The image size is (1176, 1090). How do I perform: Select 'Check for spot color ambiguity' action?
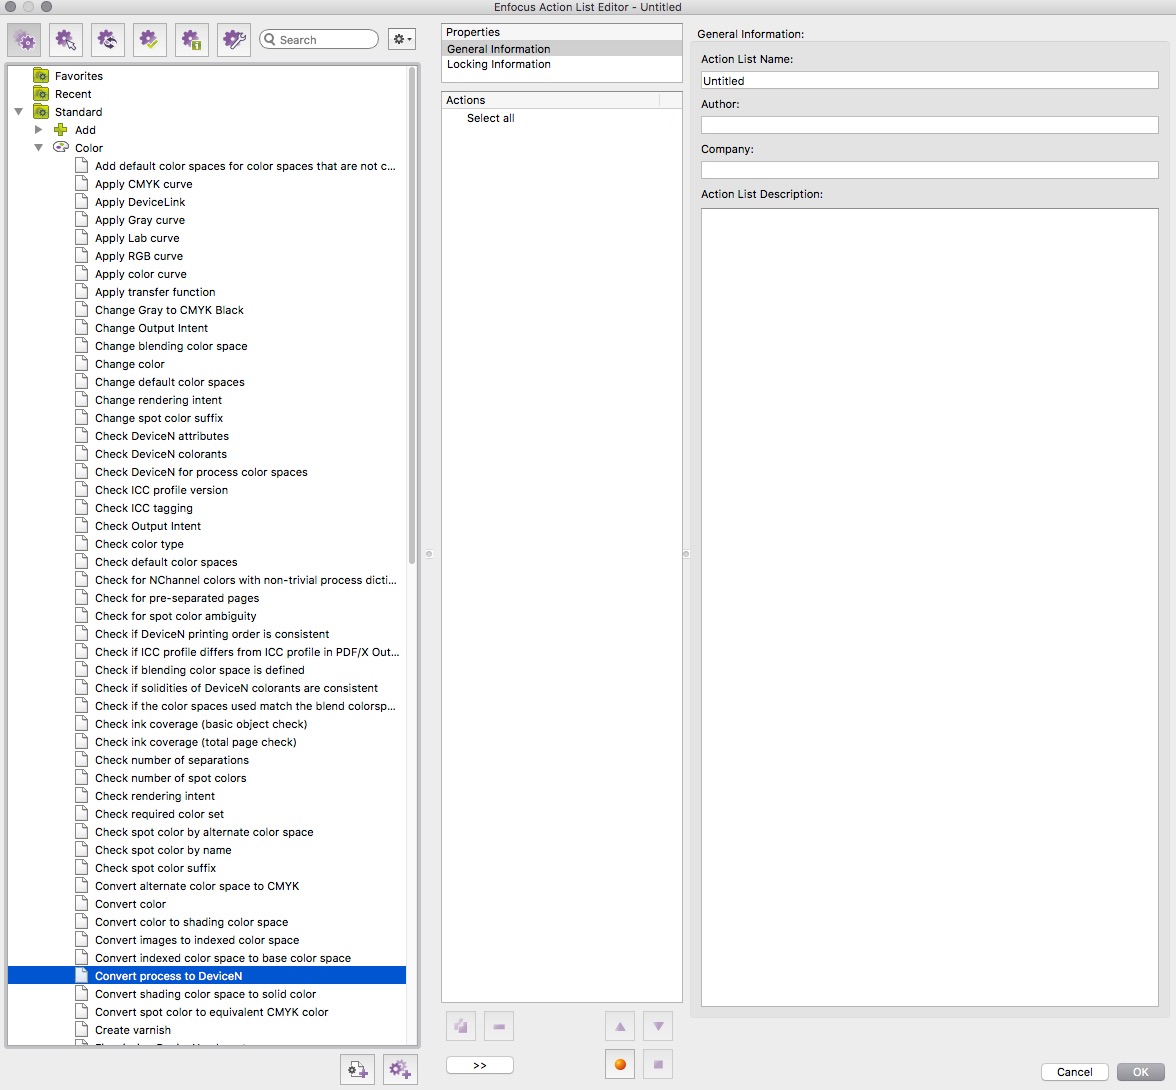[176, 616]
